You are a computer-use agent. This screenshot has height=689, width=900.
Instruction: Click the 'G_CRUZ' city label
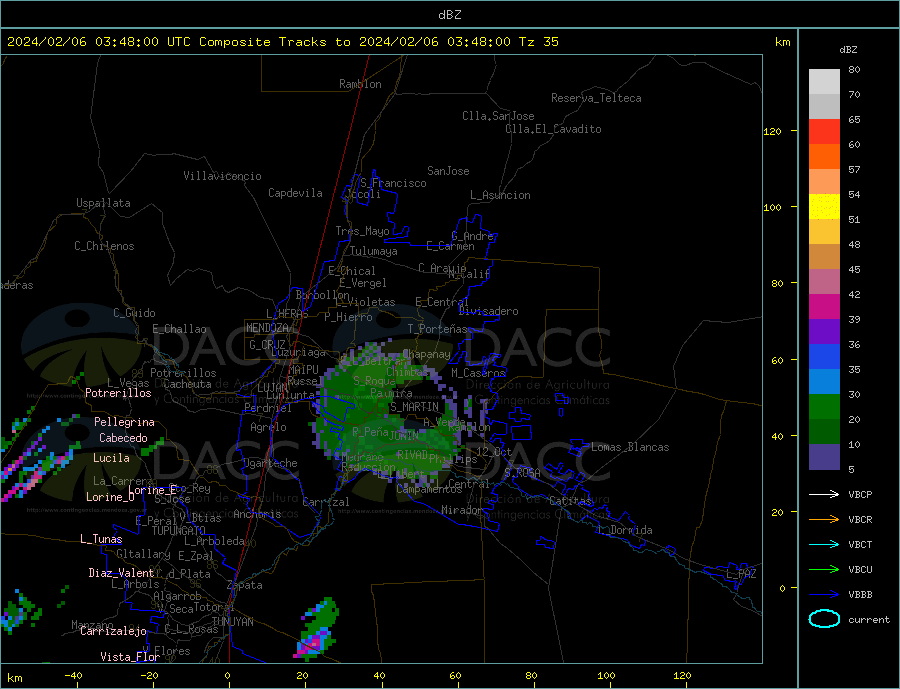267,344
